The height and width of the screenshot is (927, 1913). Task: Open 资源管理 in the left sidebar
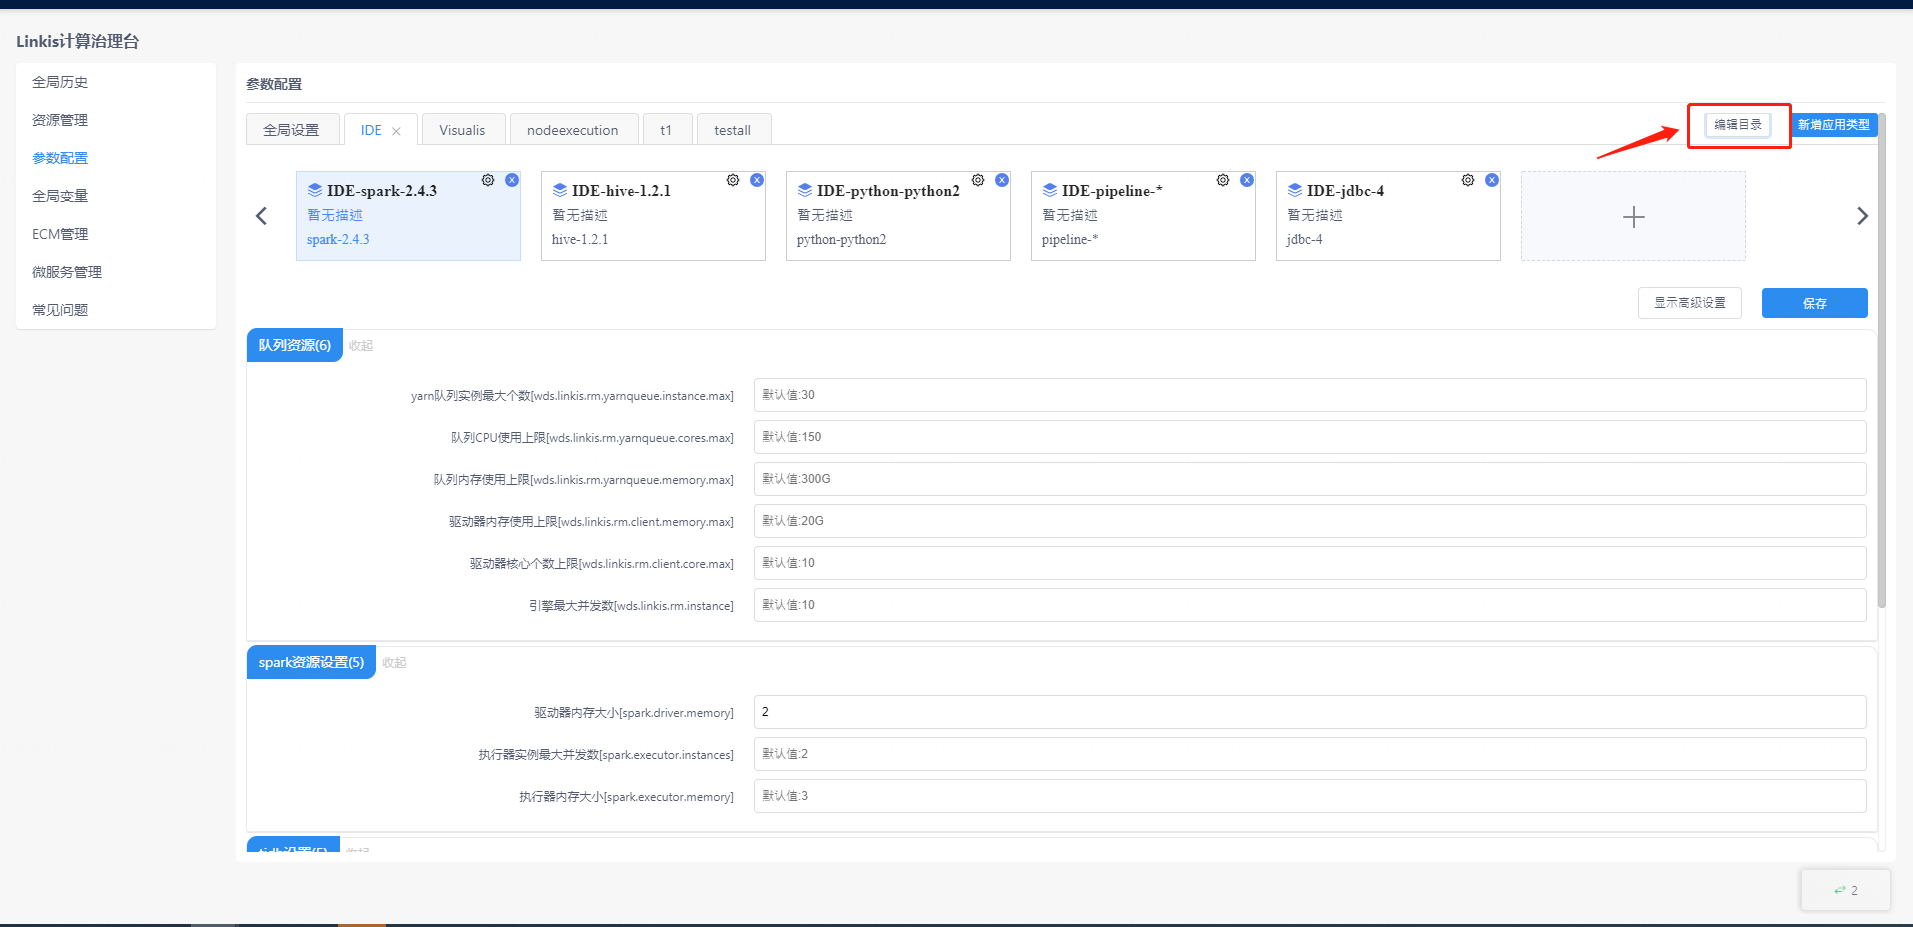60,120
